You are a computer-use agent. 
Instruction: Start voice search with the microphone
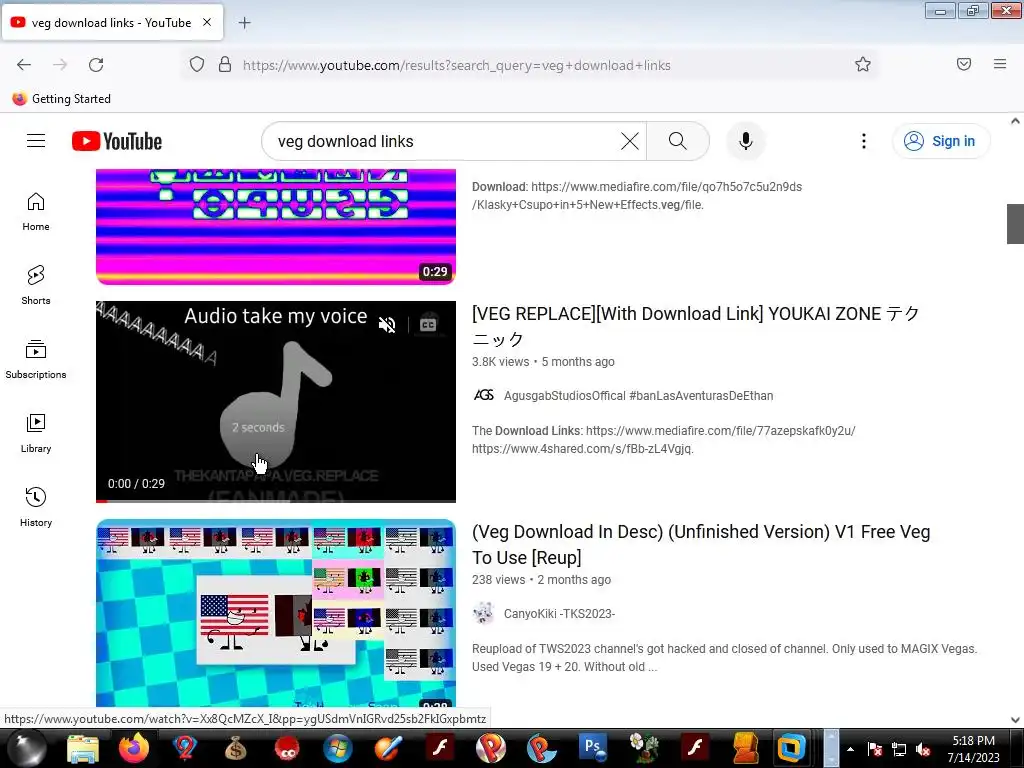pos(745,141)
